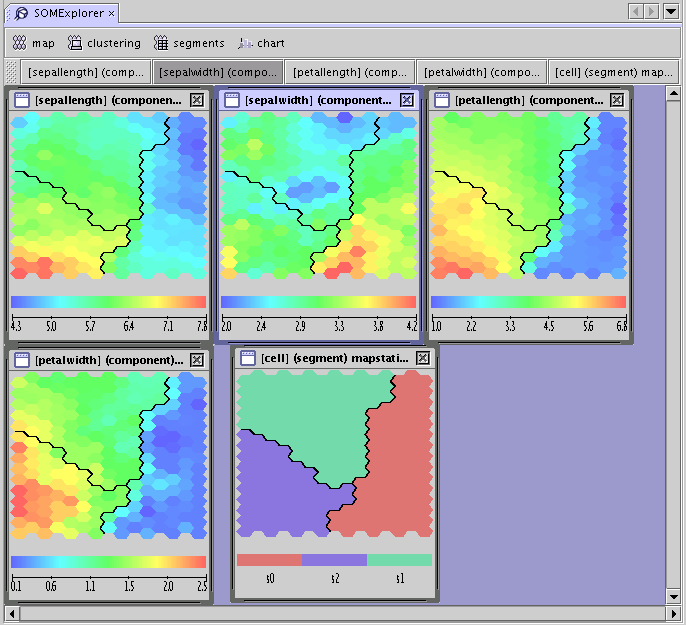Close the petallength component window
The height and width of the screenshot is (625, 686).
point(616,100)
